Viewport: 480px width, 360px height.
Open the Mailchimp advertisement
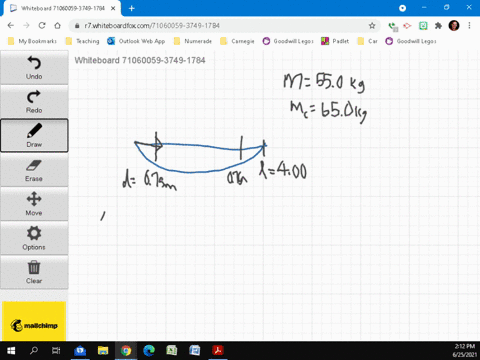tap(34, 321)
